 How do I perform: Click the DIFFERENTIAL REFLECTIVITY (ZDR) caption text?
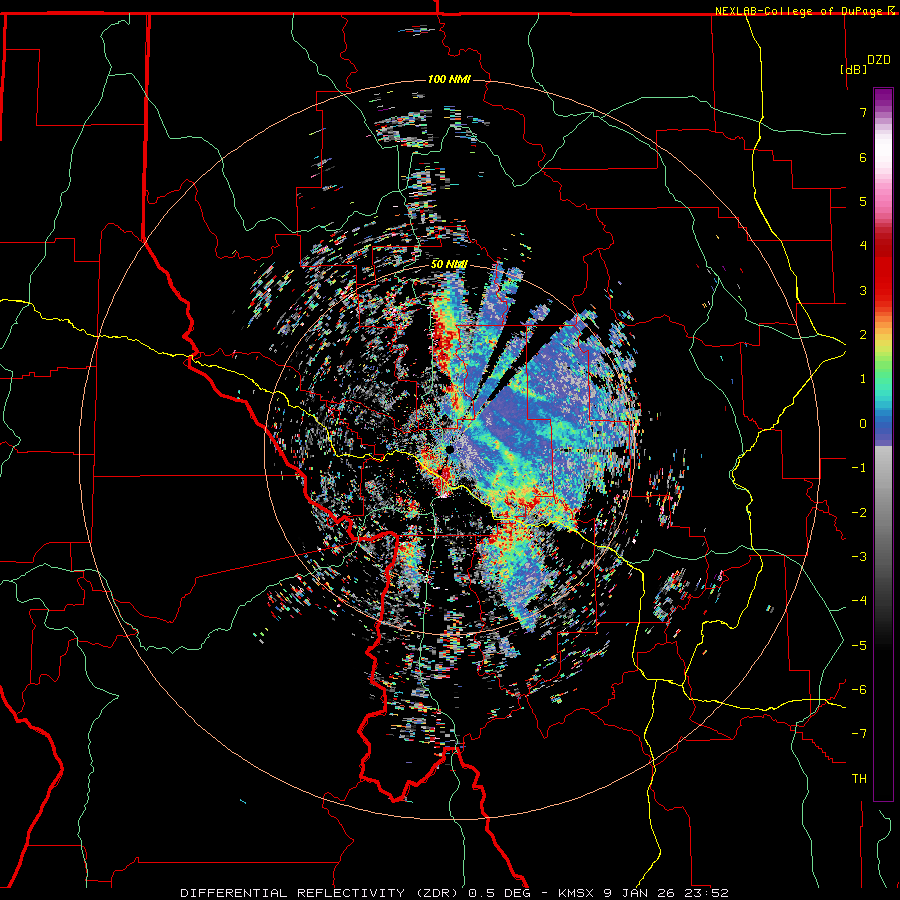(x=321, y=893)
